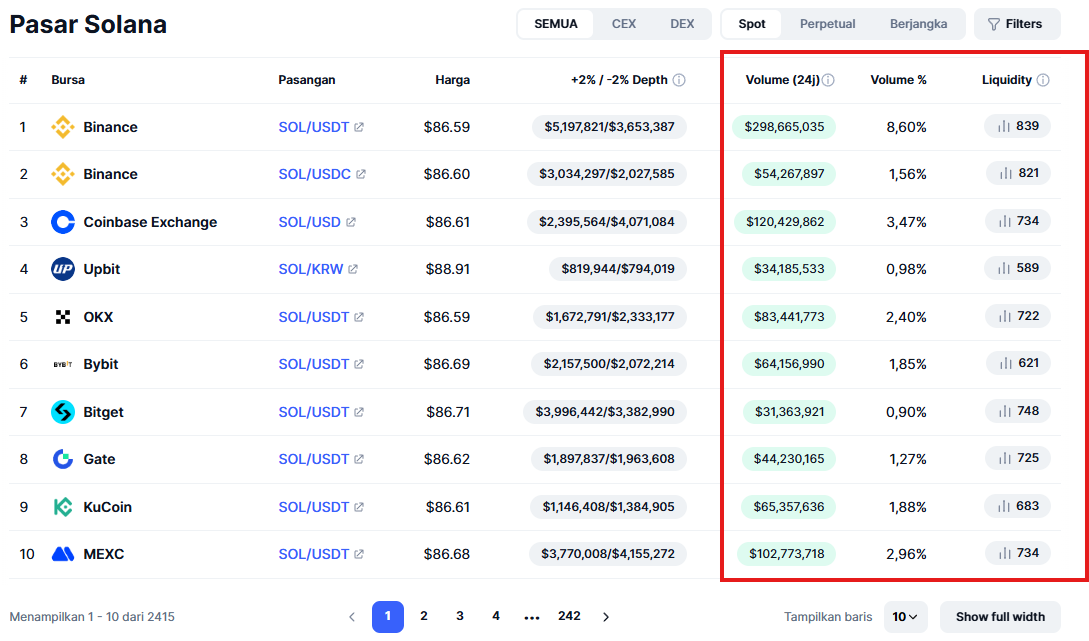Open the Filters menu
The image size is (1089, 641).
[1016, 24]
